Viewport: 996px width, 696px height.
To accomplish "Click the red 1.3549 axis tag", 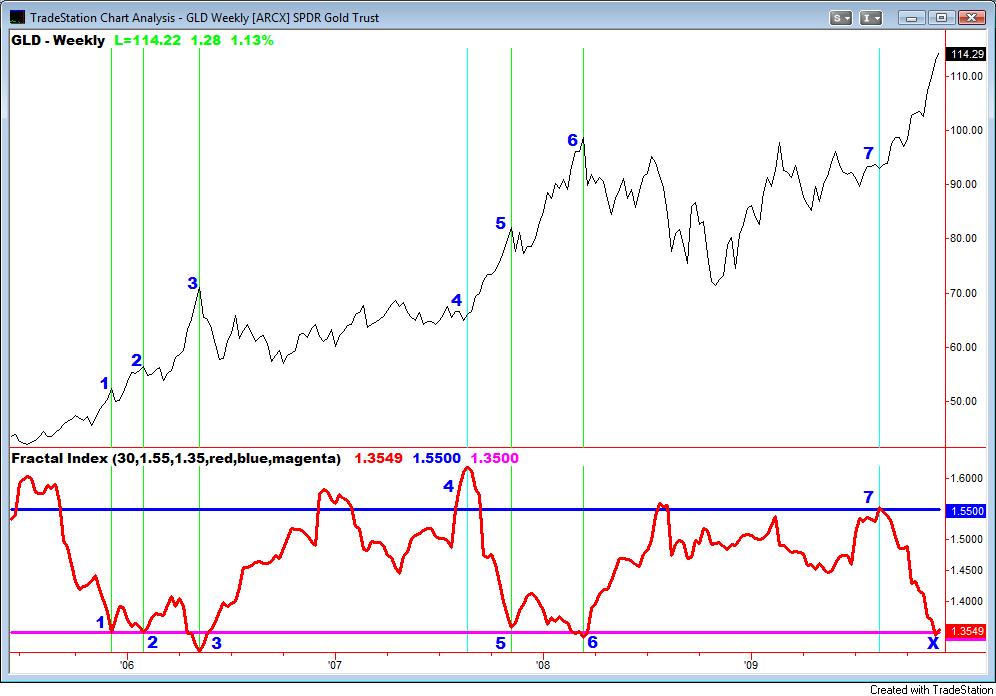I will [x=967, y=631].
